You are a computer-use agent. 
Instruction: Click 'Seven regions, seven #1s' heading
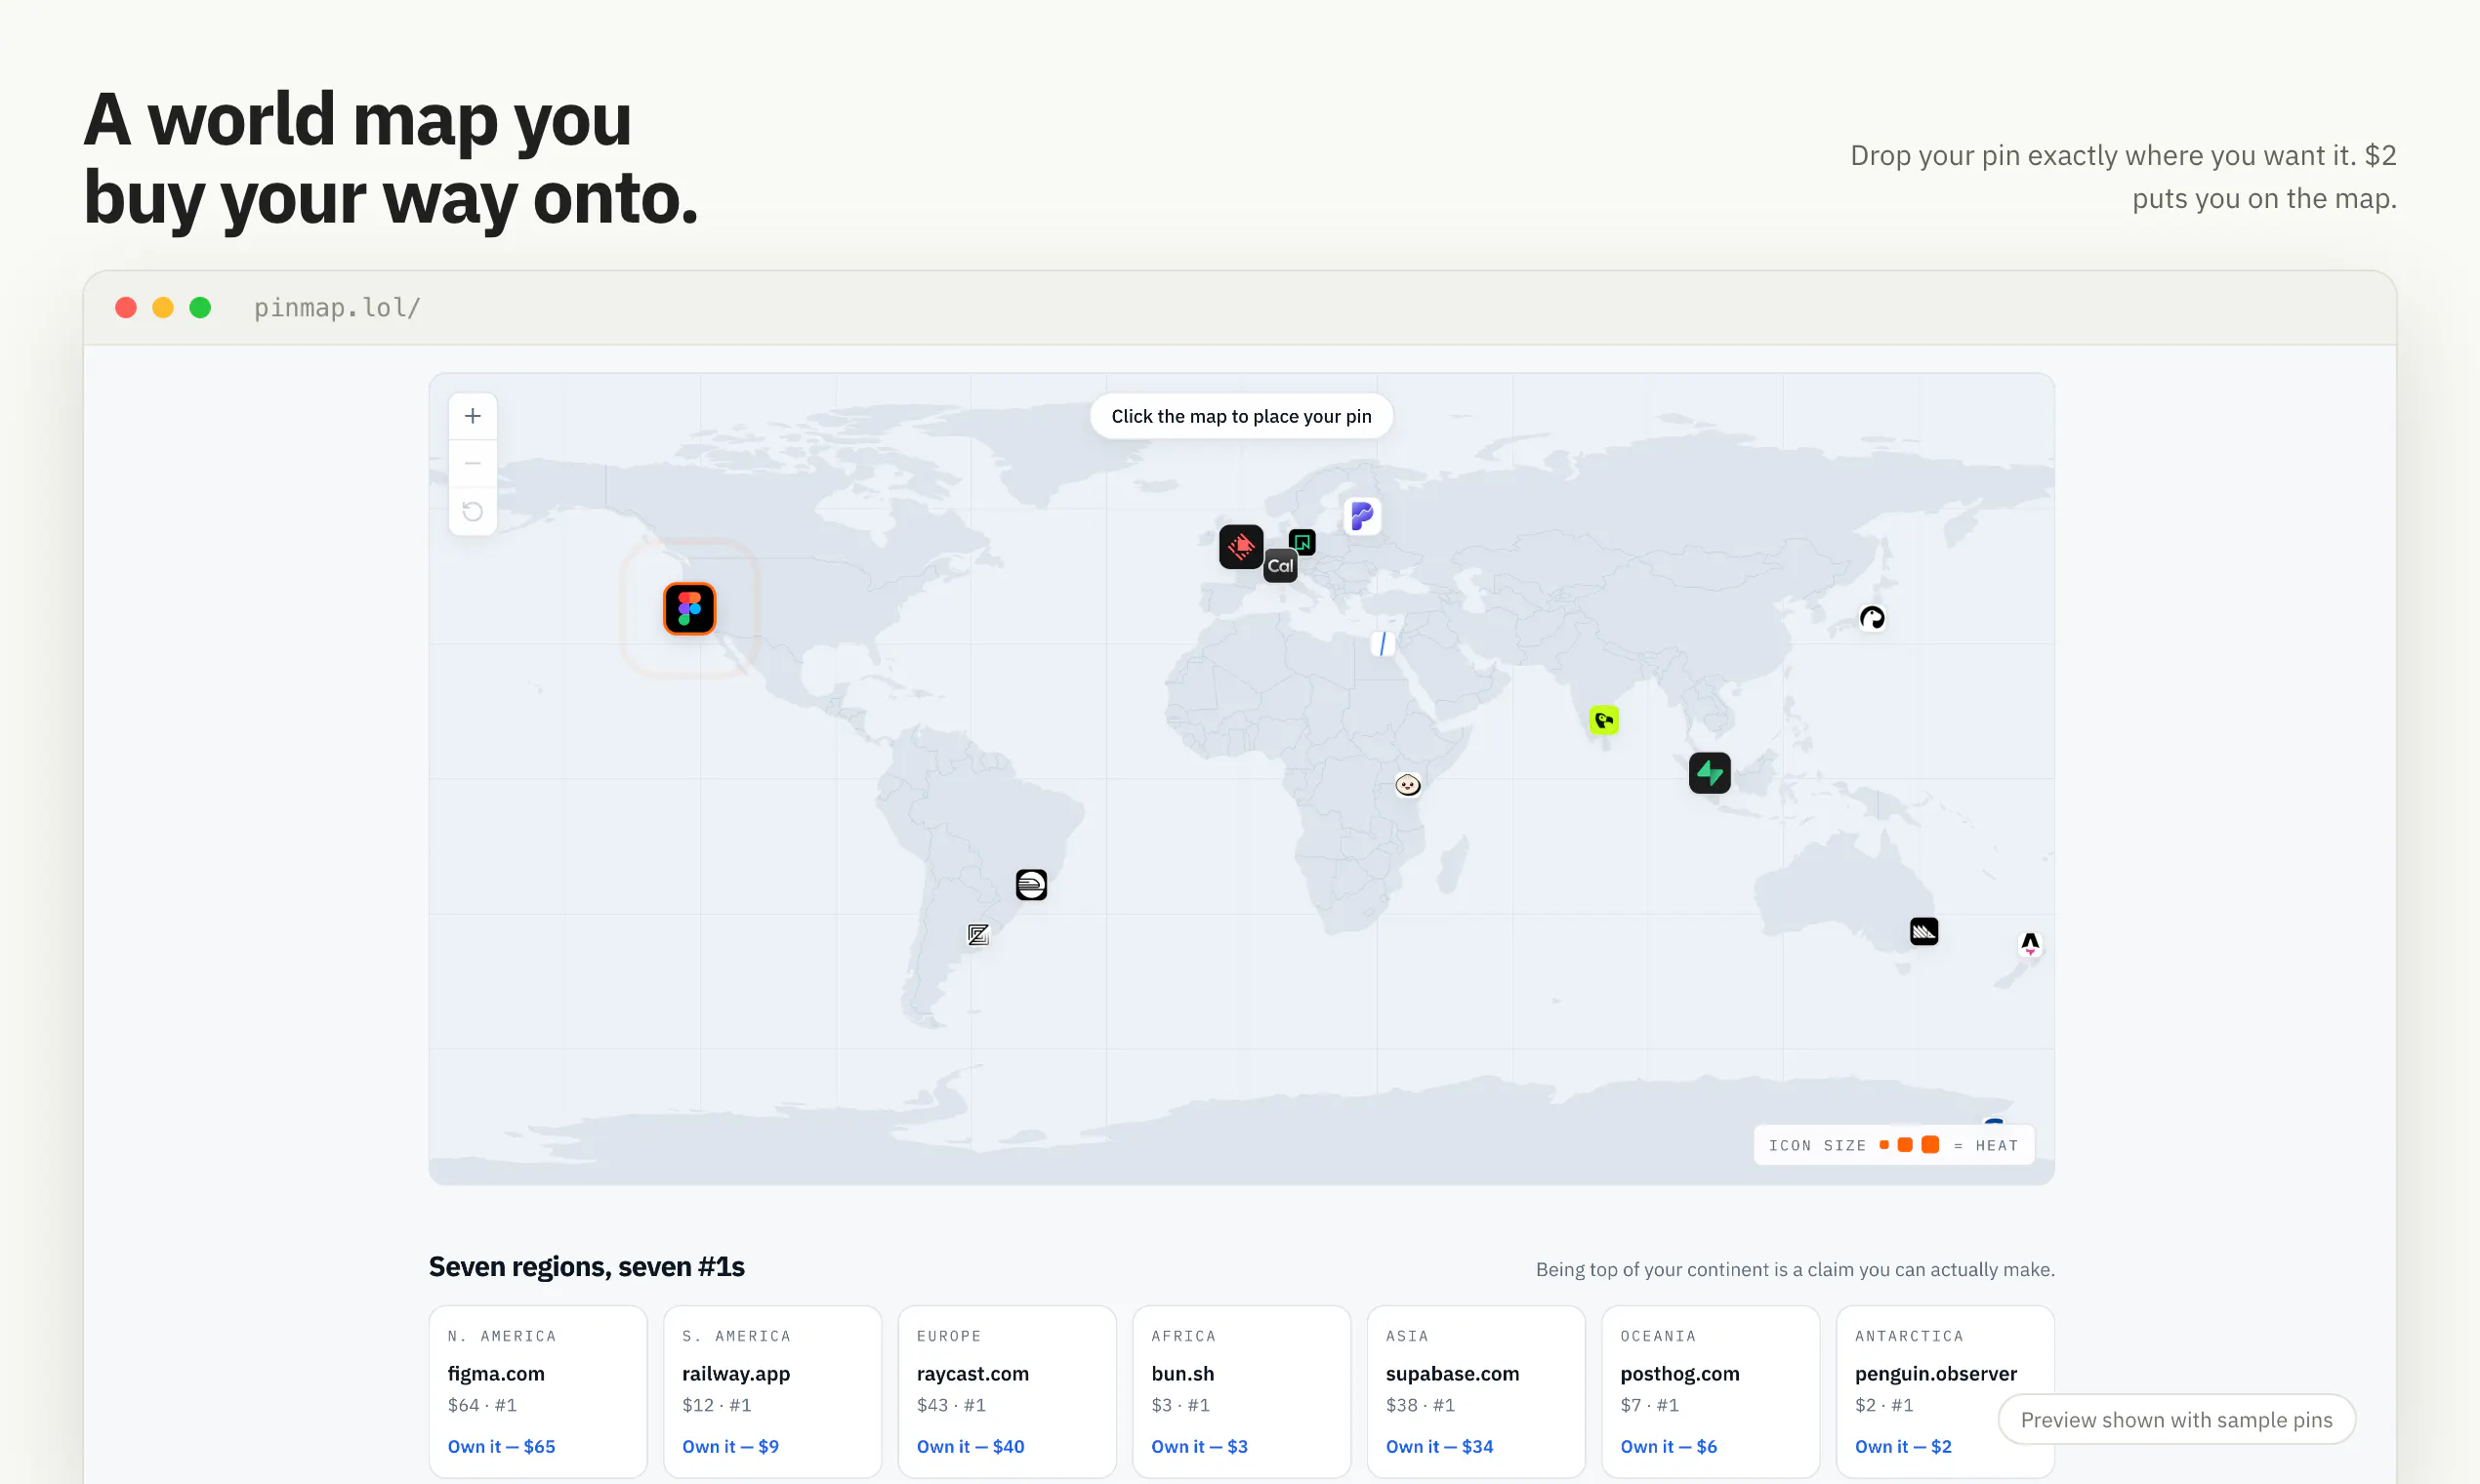[586, 1266]
